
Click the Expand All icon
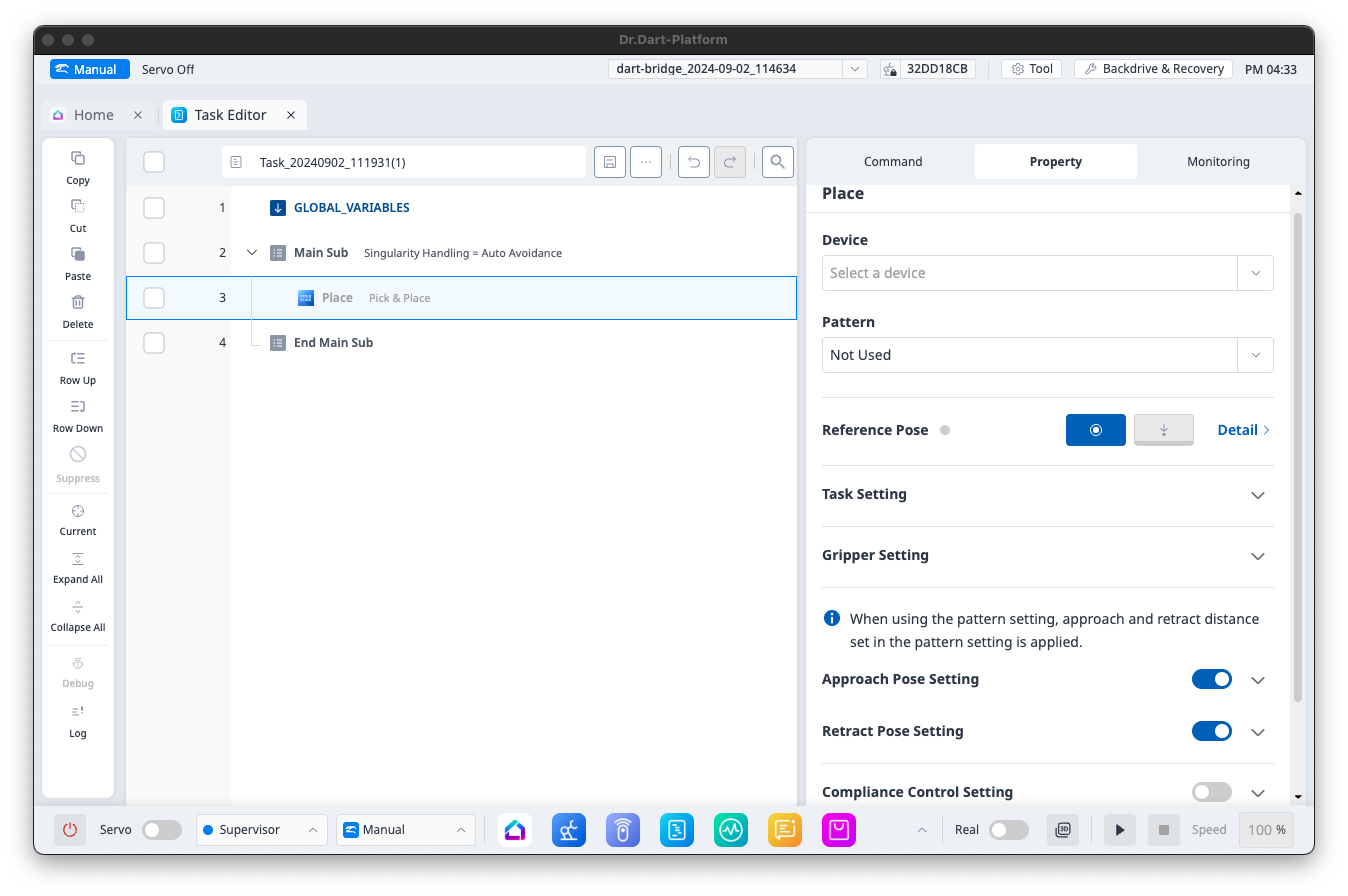pyautogui.click(x=78, y=559)
